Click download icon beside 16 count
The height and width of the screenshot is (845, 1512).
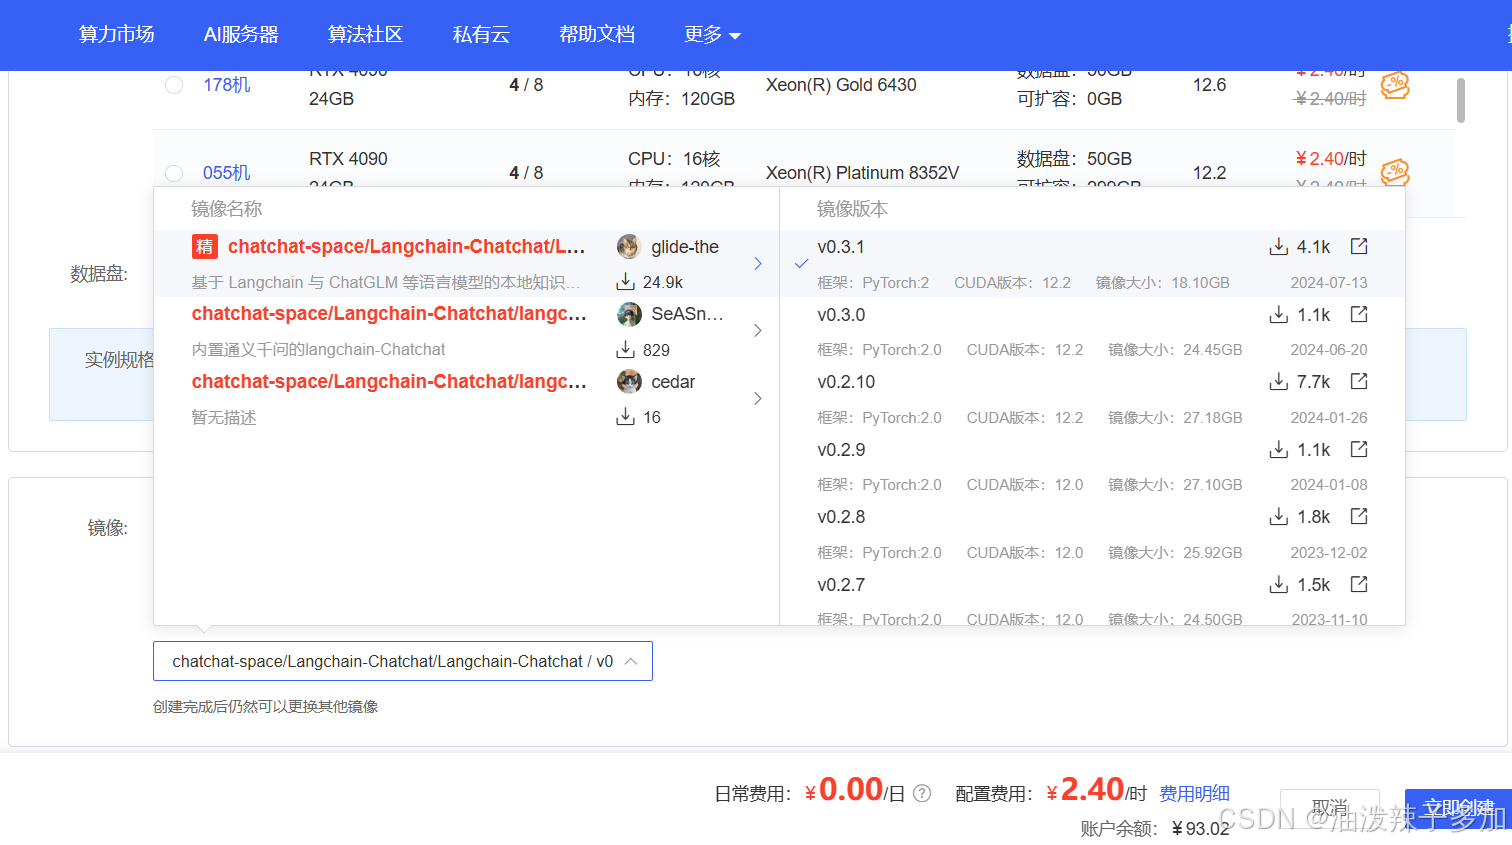click(625, 417)
